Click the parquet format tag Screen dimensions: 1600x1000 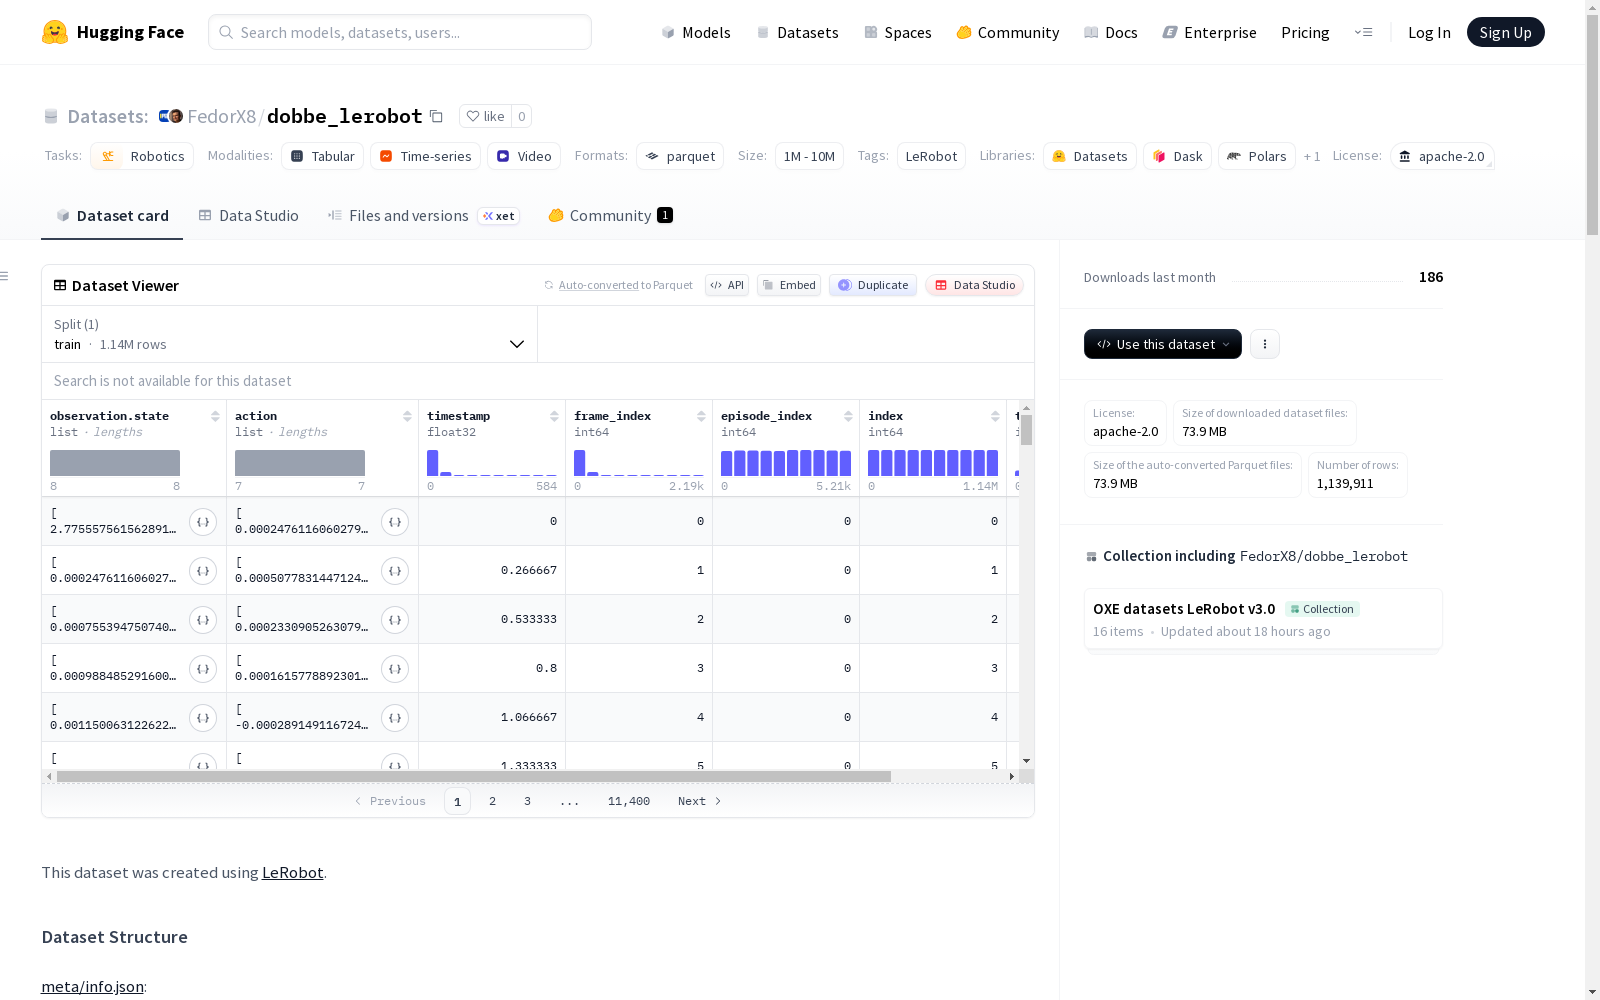click(x=680, y=156)
